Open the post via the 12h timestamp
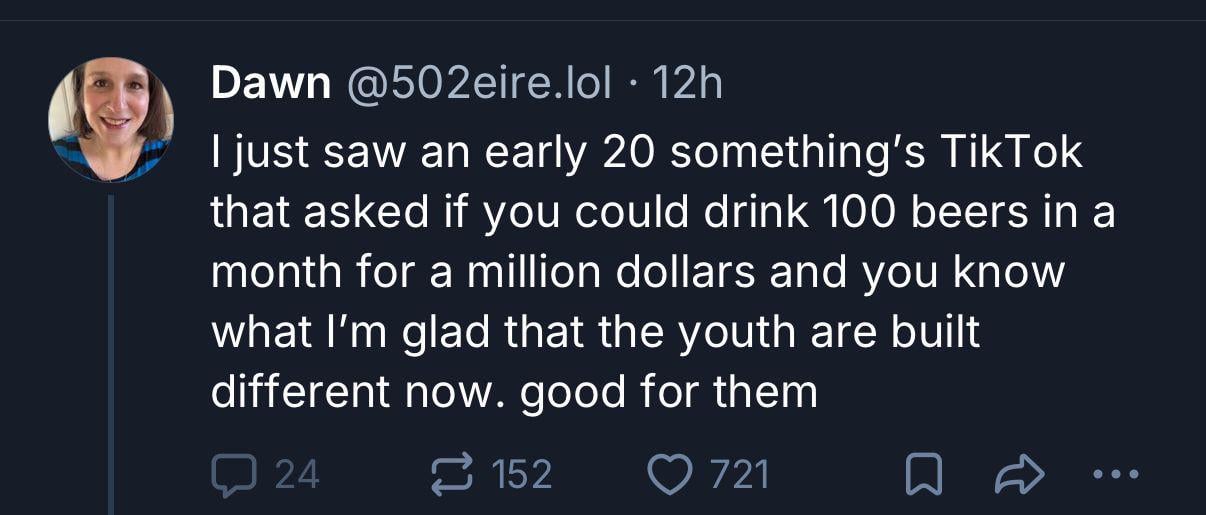1206x515 pixels. coord(686,84)
